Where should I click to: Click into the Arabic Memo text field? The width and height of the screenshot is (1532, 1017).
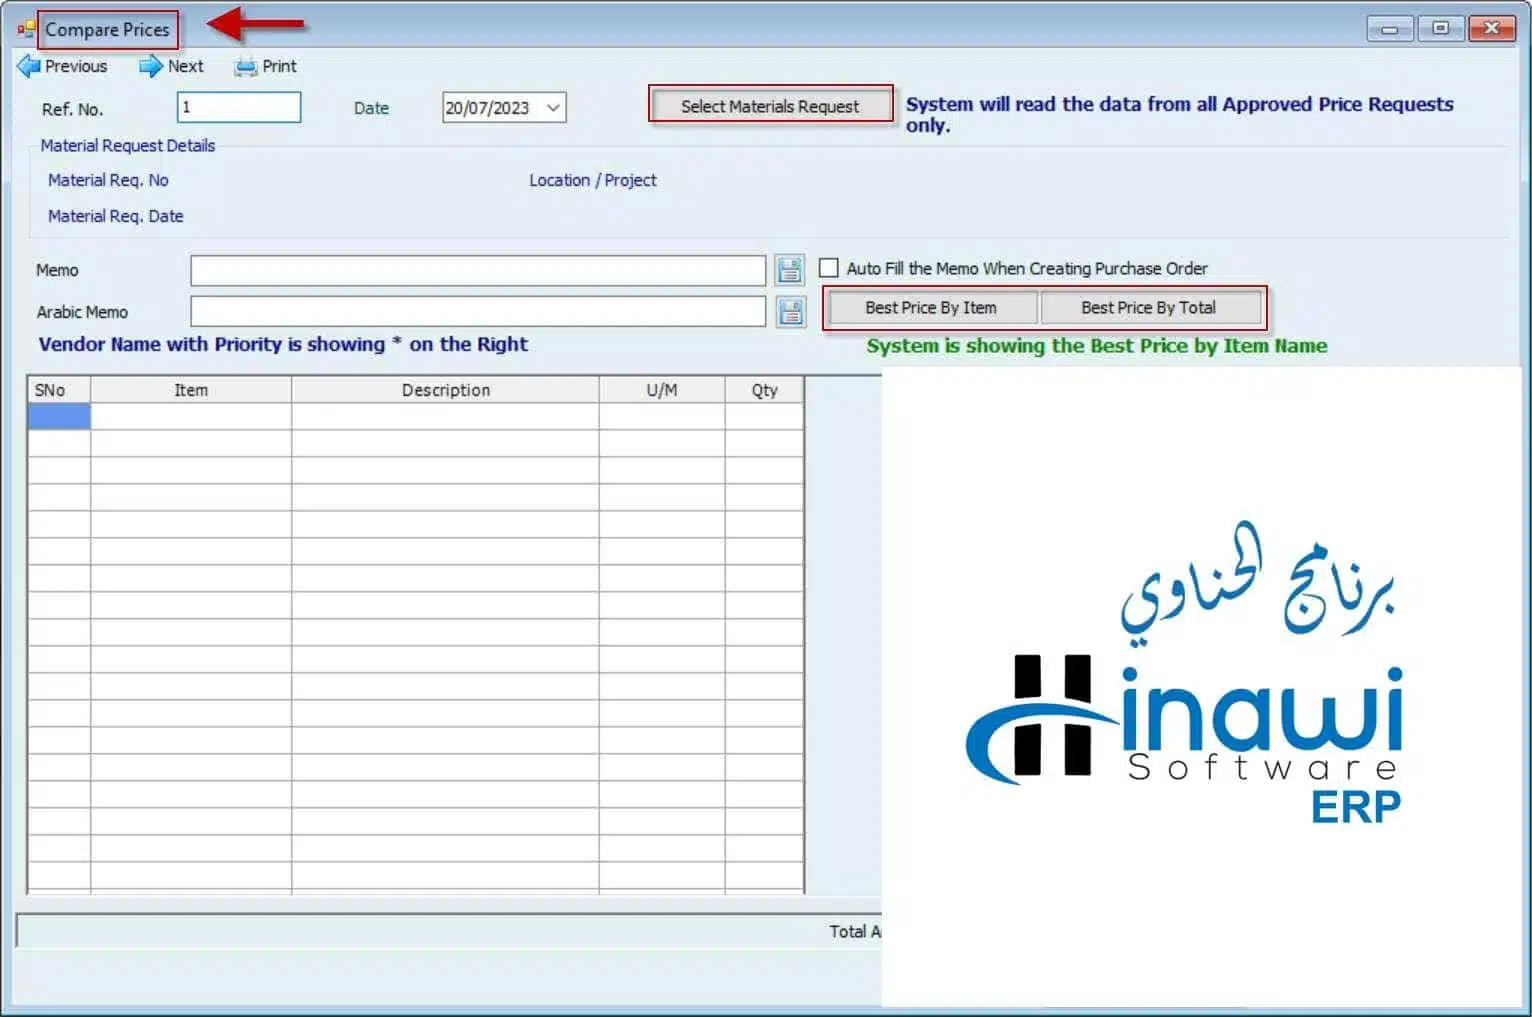click(x=478, y=312)
